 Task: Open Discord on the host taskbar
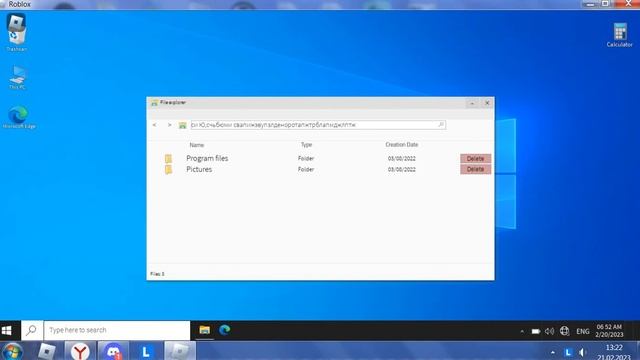pyautogui.click(x=113, y=351)
